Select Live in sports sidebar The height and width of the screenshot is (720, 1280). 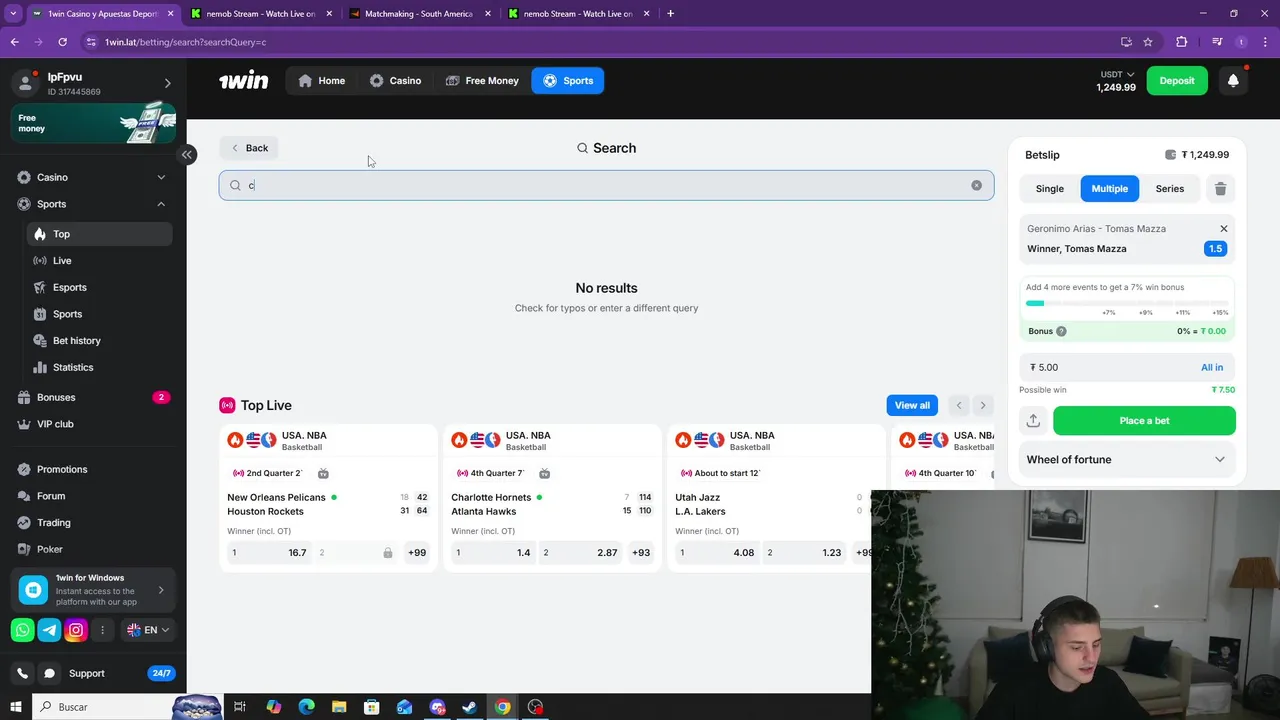(99, 261)
